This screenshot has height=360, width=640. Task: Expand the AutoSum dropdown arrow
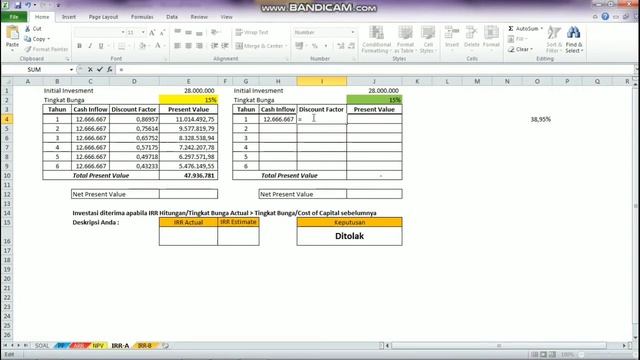click(x=542, y=29)
